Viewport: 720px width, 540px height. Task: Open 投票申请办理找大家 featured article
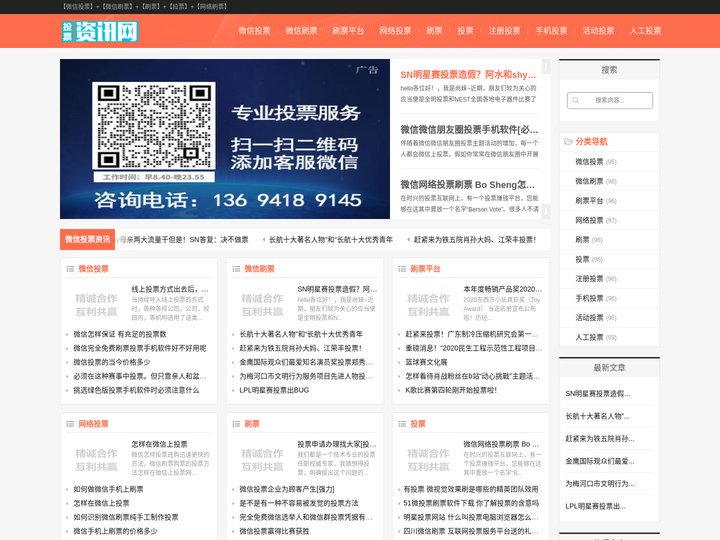coord(337,444)
